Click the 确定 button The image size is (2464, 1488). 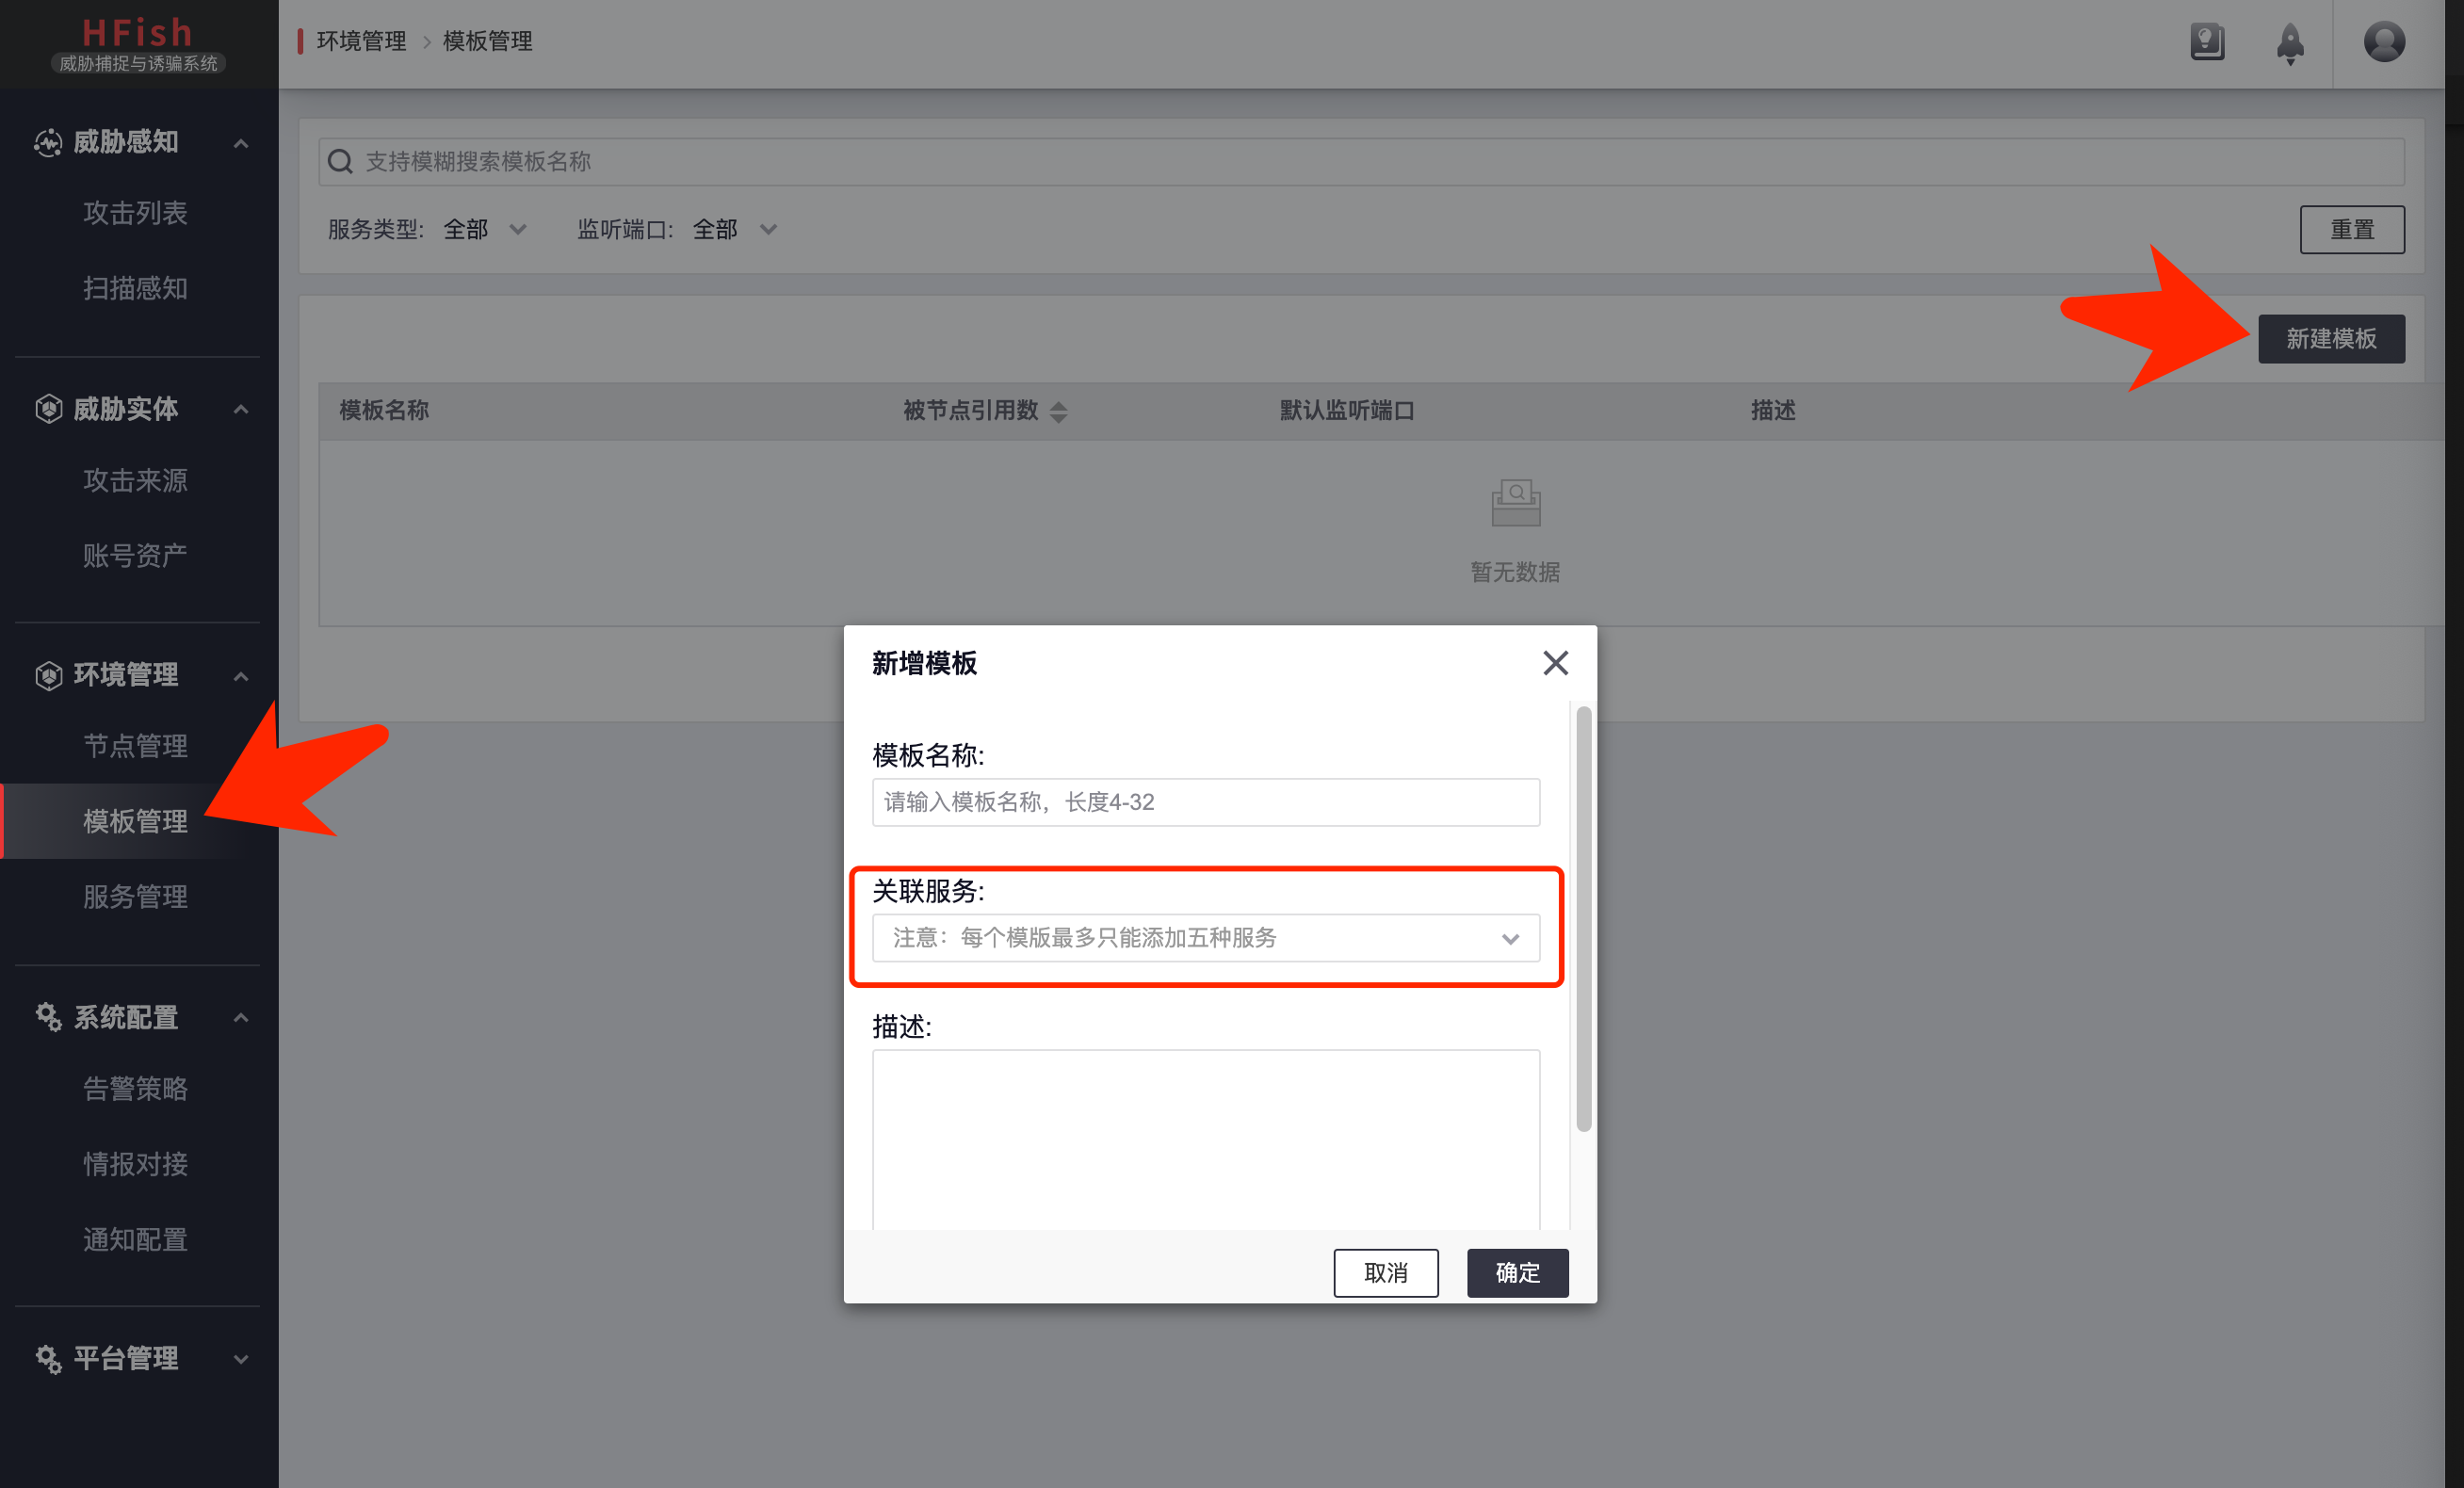click(1517, 1272)
